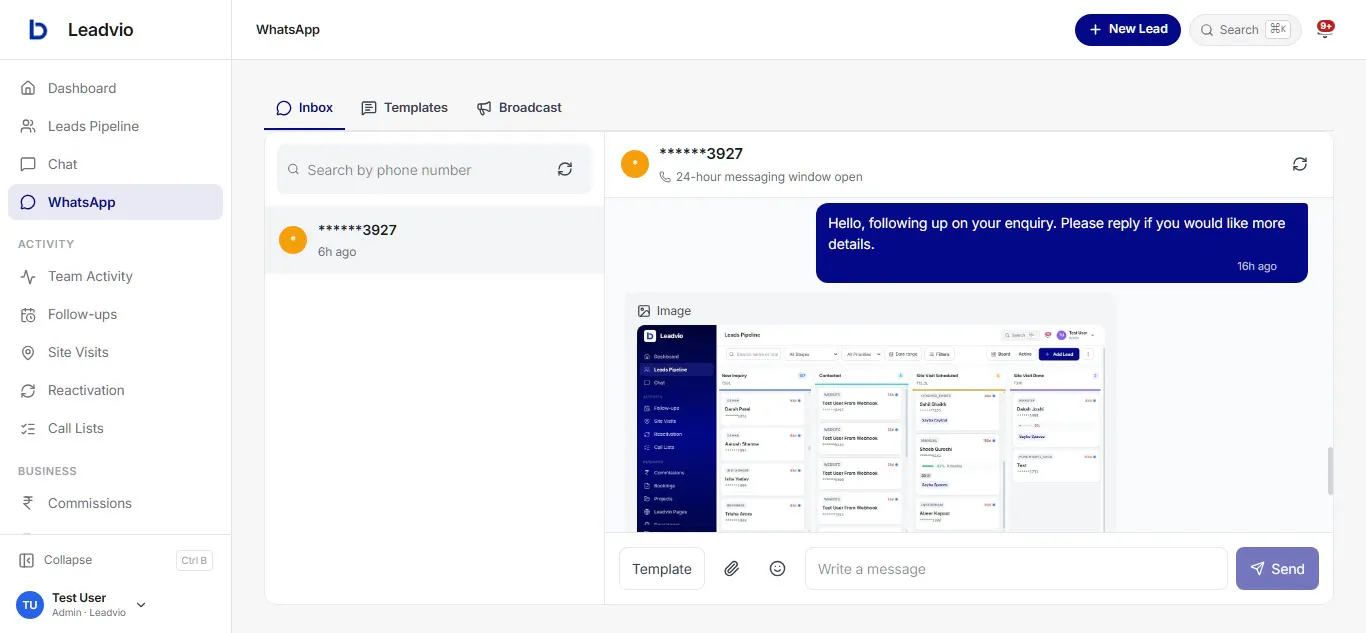The image size is (1366, 633).
Task: Click the 24-hour messaging window open text
Action: click(x=769, y=177)
